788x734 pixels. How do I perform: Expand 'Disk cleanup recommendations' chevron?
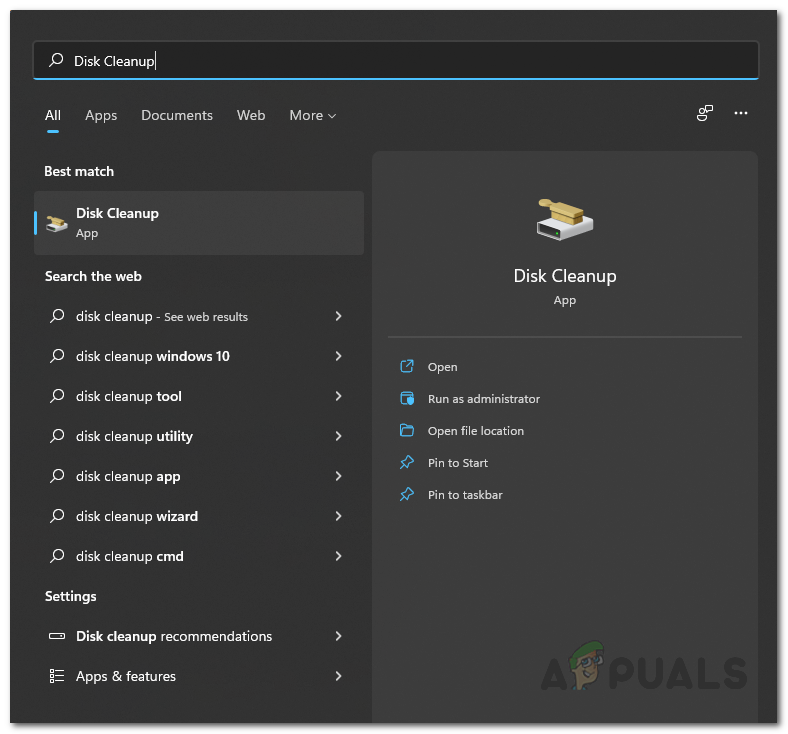[x=338, y=636]
